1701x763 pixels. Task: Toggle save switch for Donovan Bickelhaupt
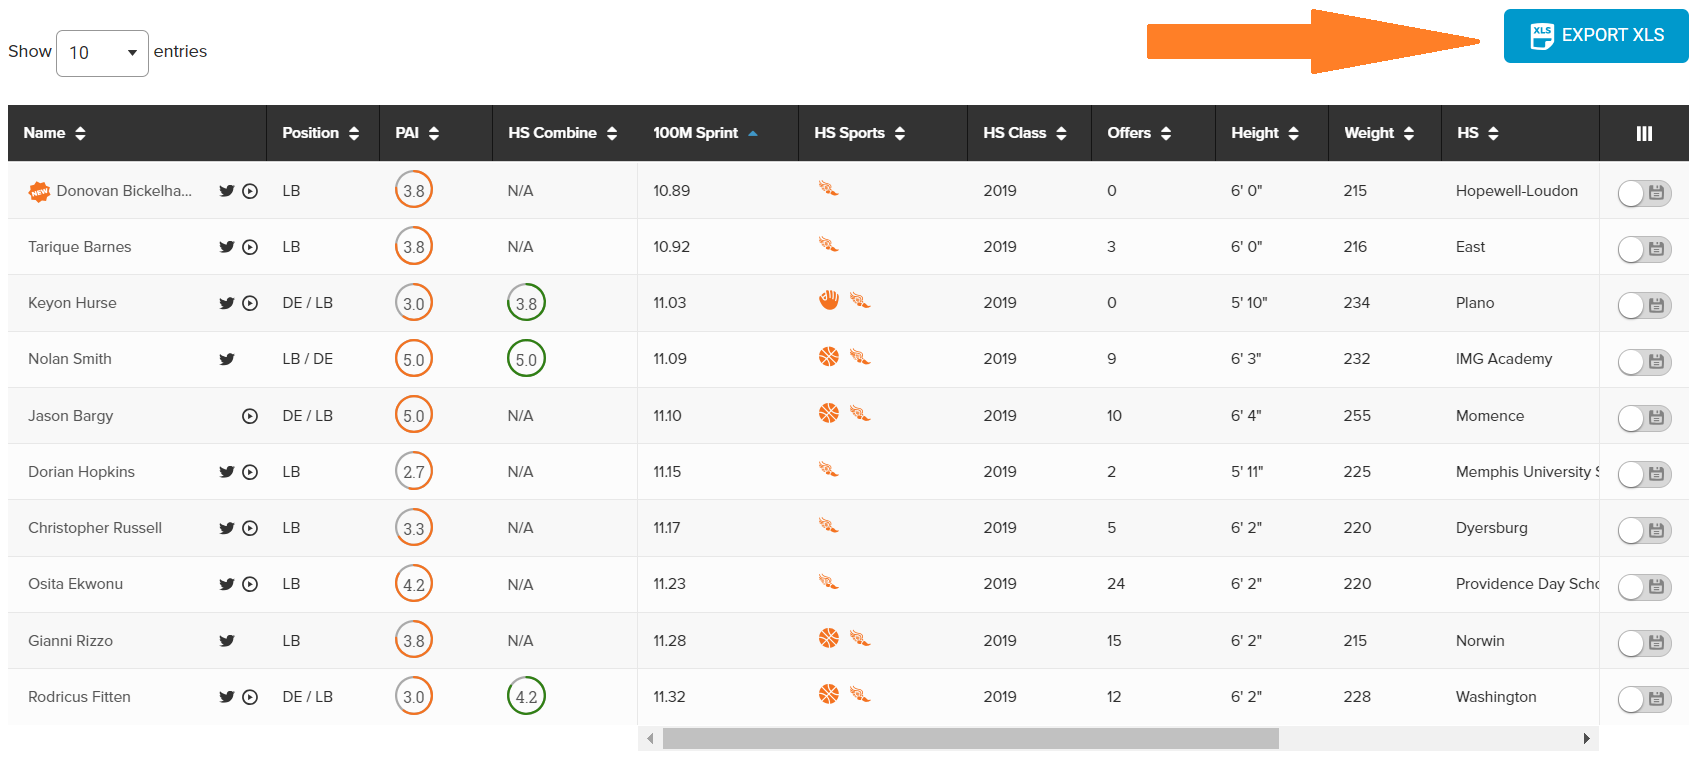pyautogui.click(x=1644, y=193)
